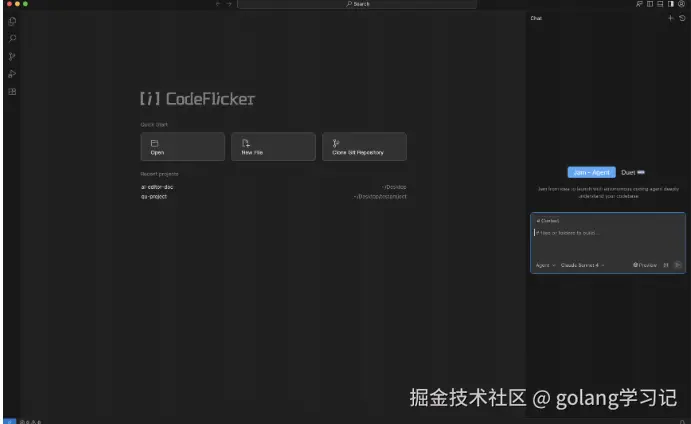Click the Search command bar at top
691x424 pixels.
tap(357, 4)
